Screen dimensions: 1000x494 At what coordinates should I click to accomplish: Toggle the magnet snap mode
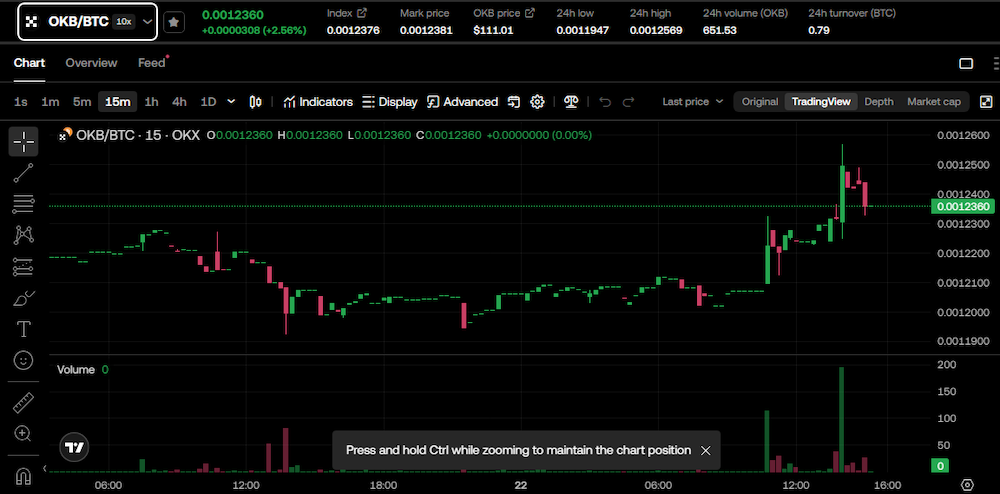click(x=23, y=474)
